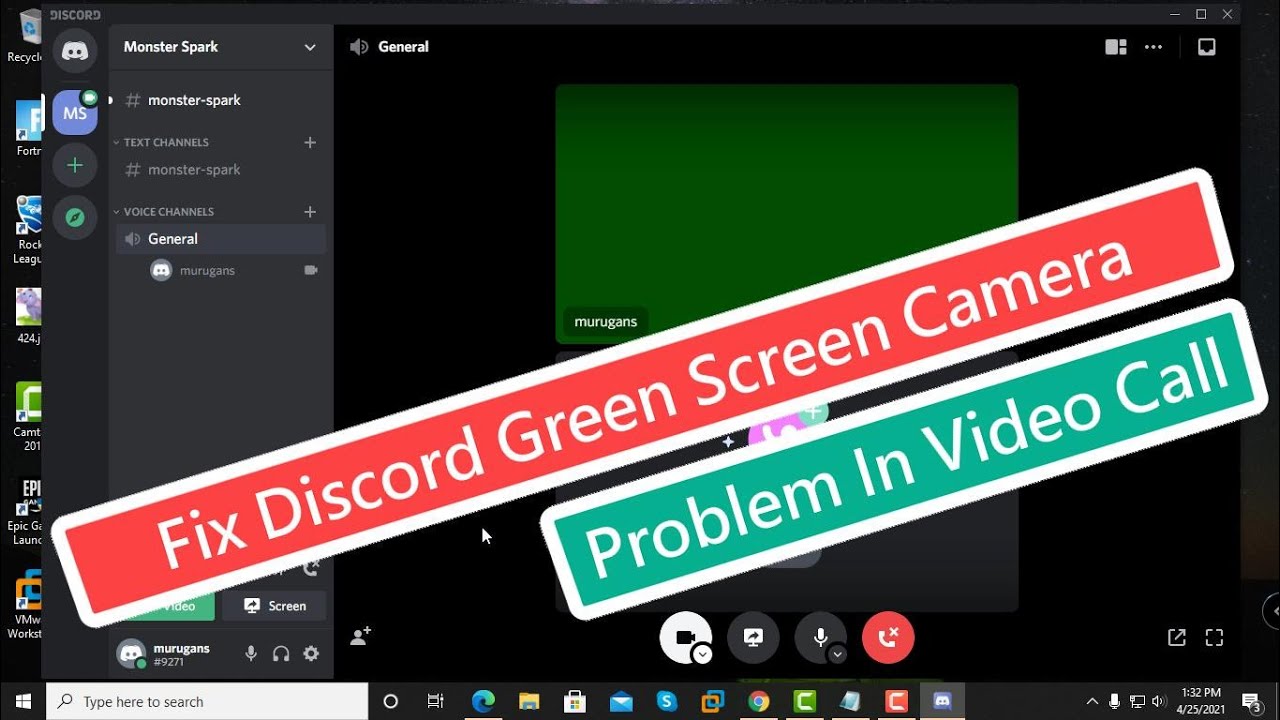This screenshot has width=1280, height=720.
Task: Switch to Discord on taskbar
Action: [x=943, y=701]
